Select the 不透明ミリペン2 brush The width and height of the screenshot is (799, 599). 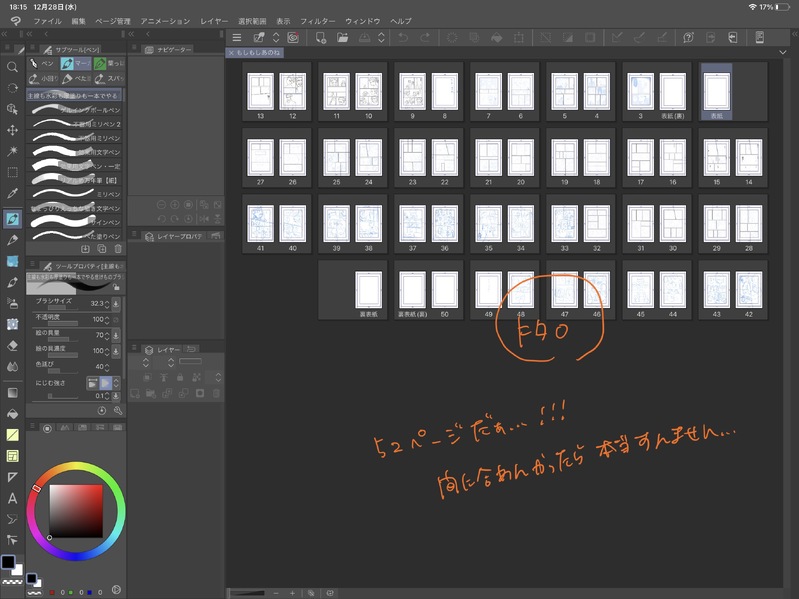pos(75,124)
